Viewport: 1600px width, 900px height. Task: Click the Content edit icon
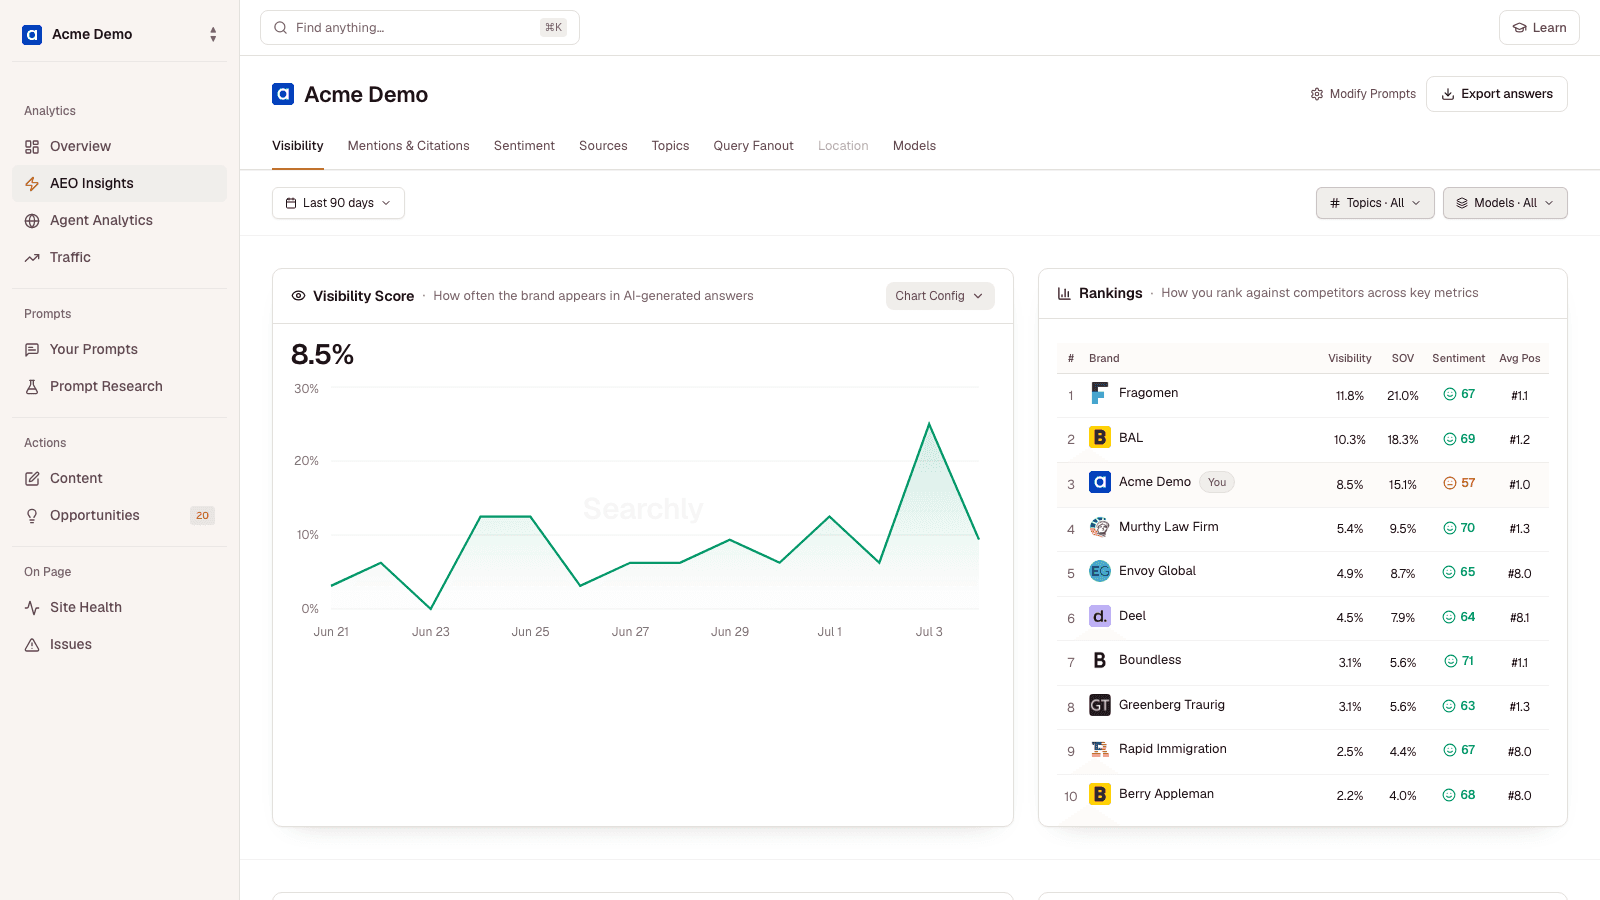click(x=32, y=479)
